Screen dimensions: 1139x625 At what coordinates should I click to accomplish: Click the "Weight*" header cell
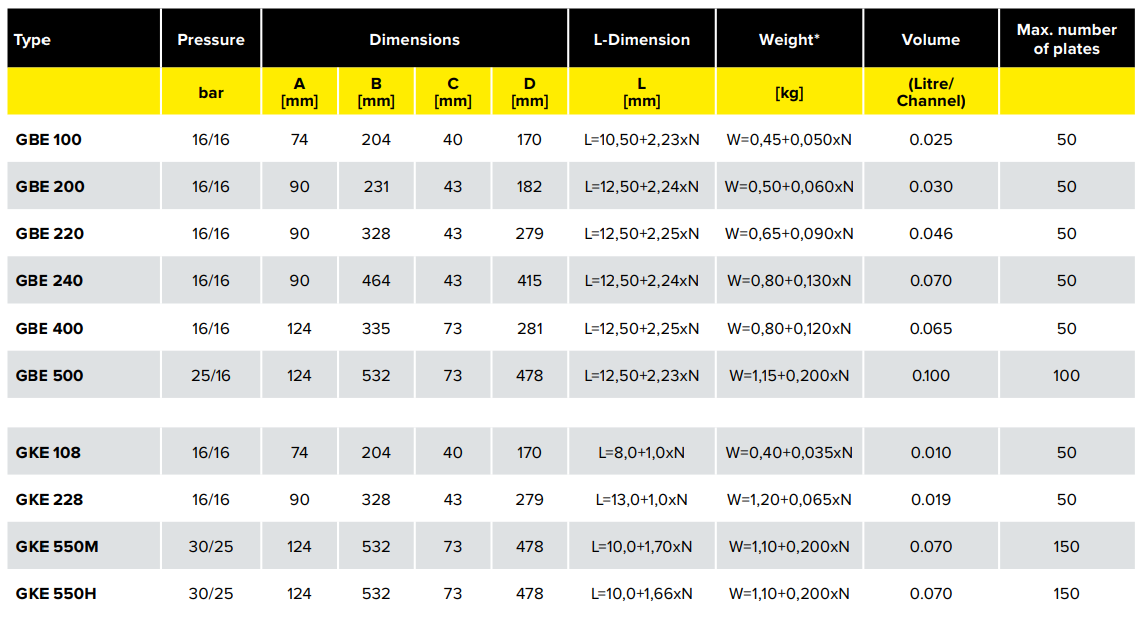(789, 39)
